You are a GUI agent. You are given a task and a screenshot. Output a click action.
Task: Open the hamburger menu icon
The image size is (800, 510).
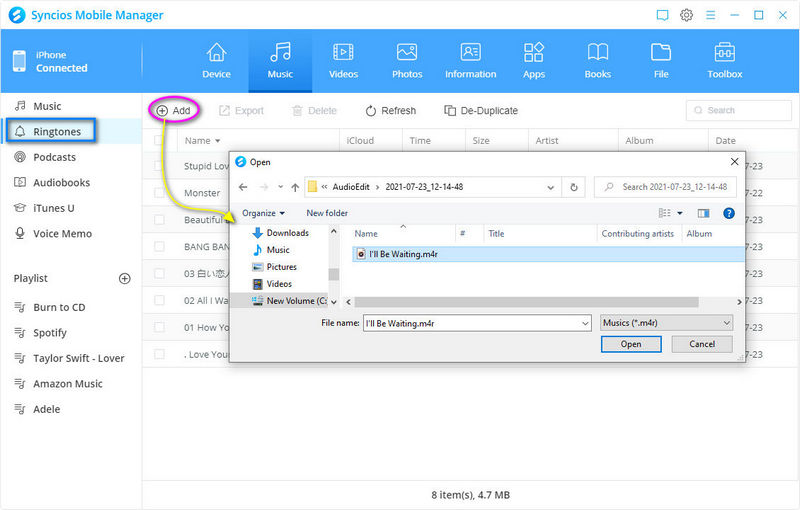(x=710, y=15)
